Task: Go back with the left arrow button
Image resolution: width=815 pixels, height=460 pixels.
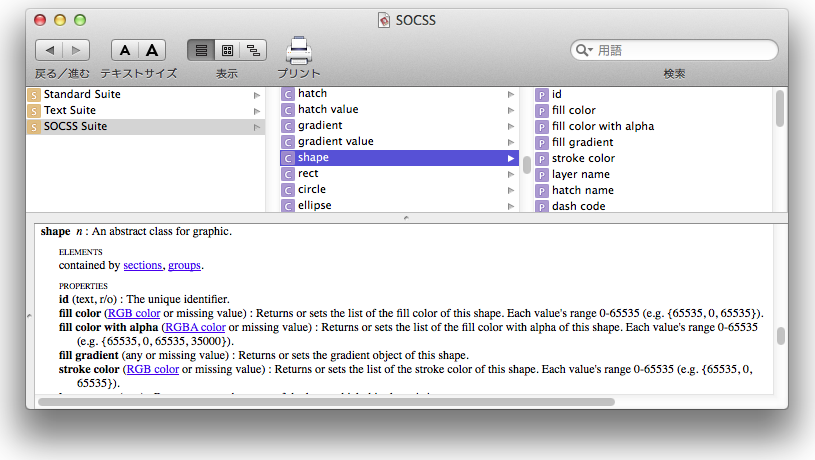Action: pyautogui.click(x=49, y=50)
